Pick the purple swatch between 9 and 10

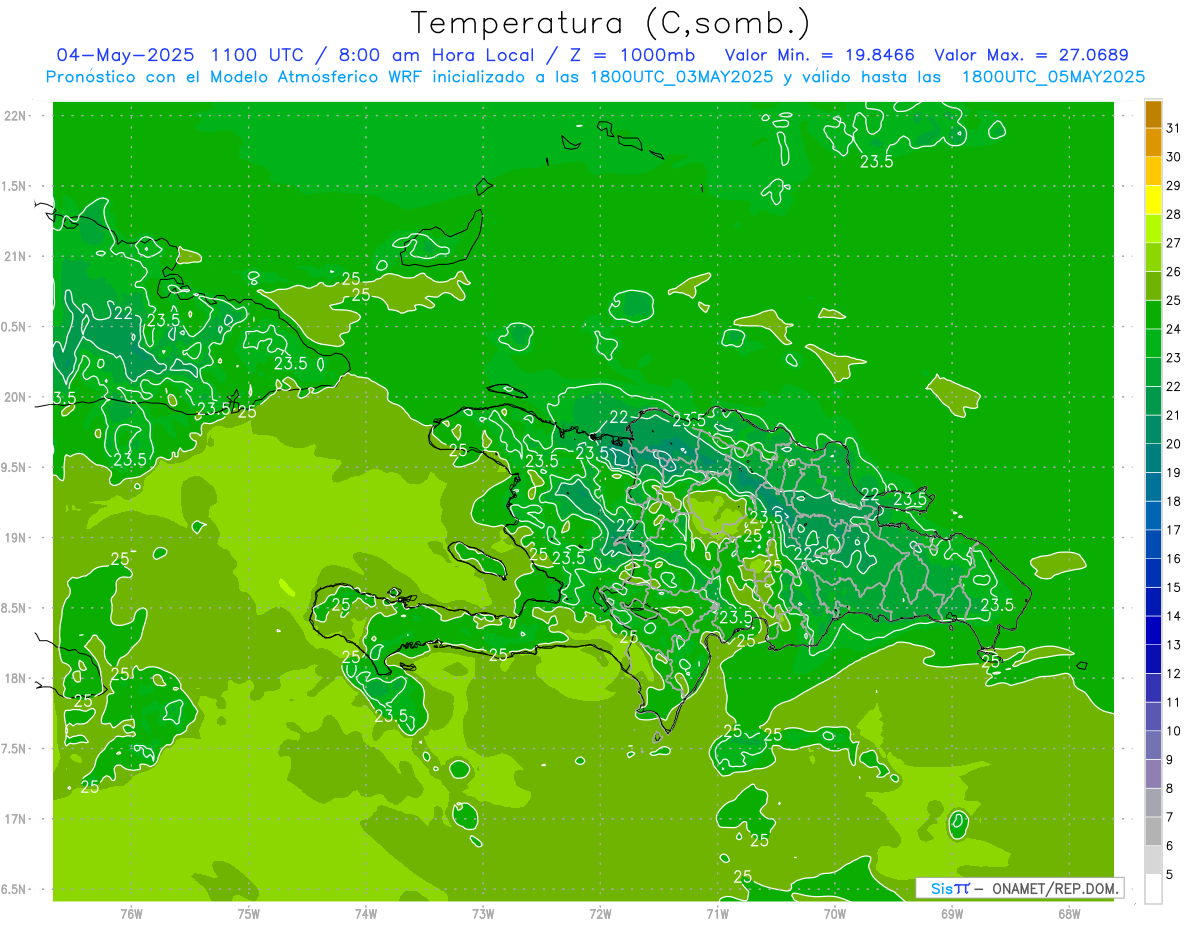point(1153,745)
